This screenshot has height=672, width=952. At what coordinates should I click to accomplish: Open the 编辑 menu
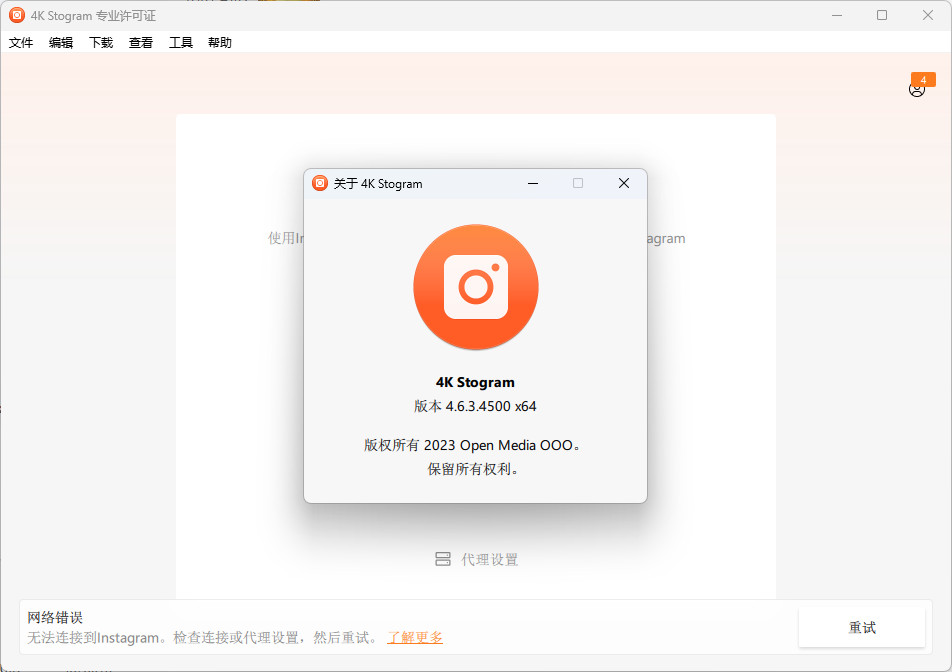(x=61, y=42)
